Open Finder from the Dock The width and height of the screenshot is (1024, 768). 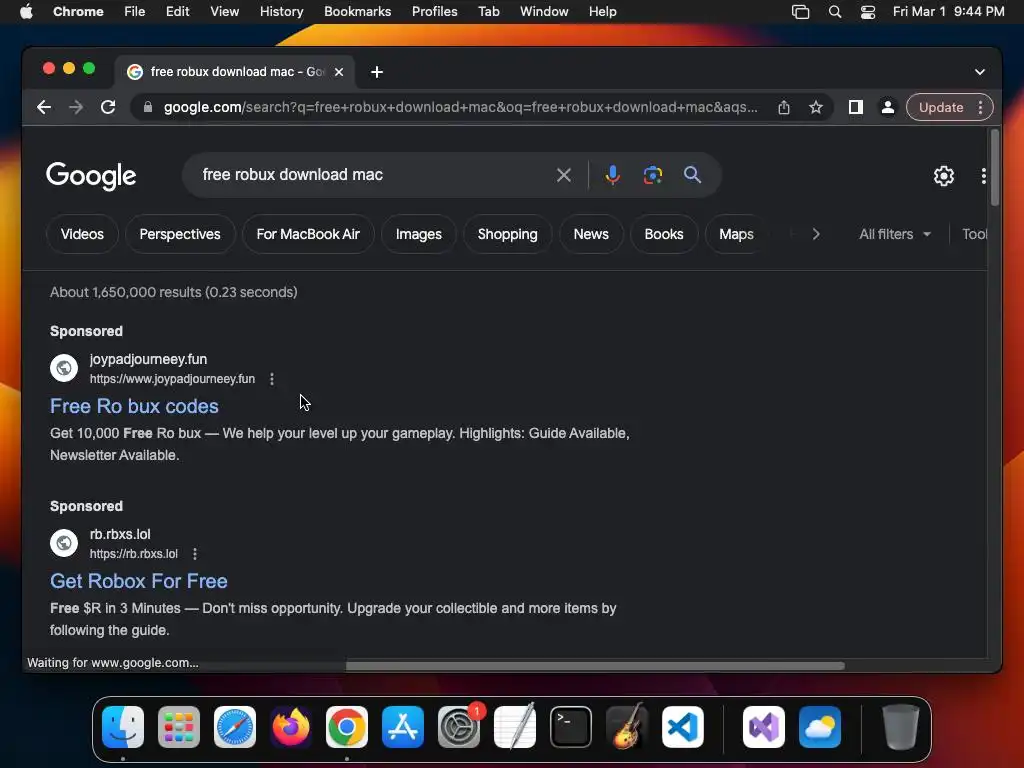123,727
